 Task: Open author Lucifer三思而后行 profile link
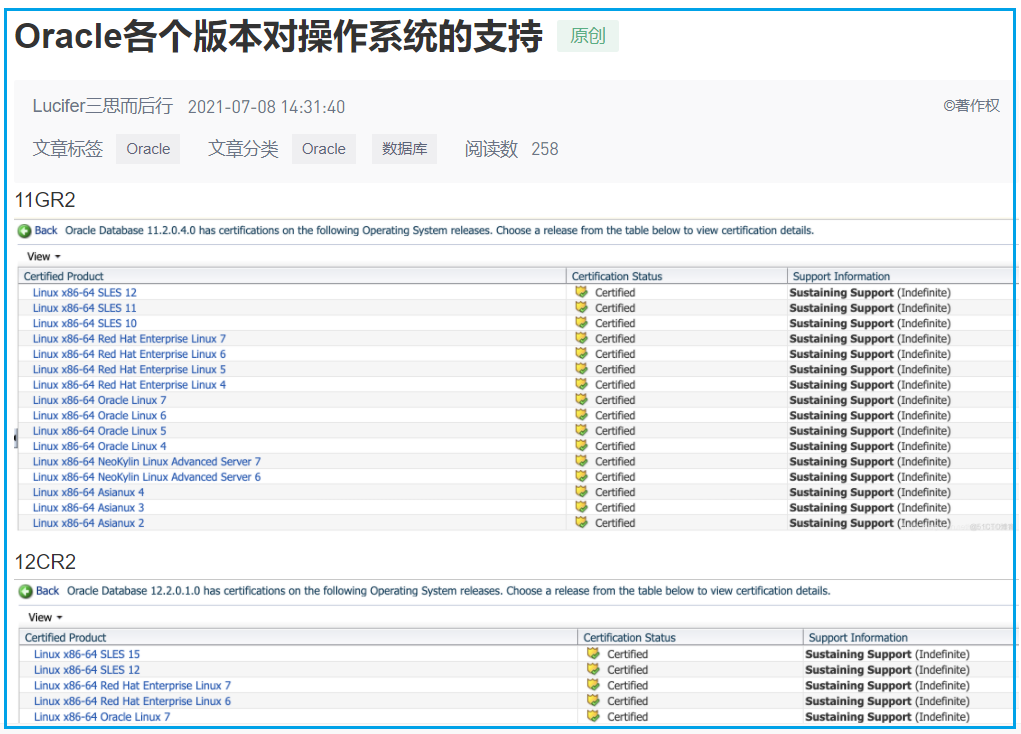point(103,106)
